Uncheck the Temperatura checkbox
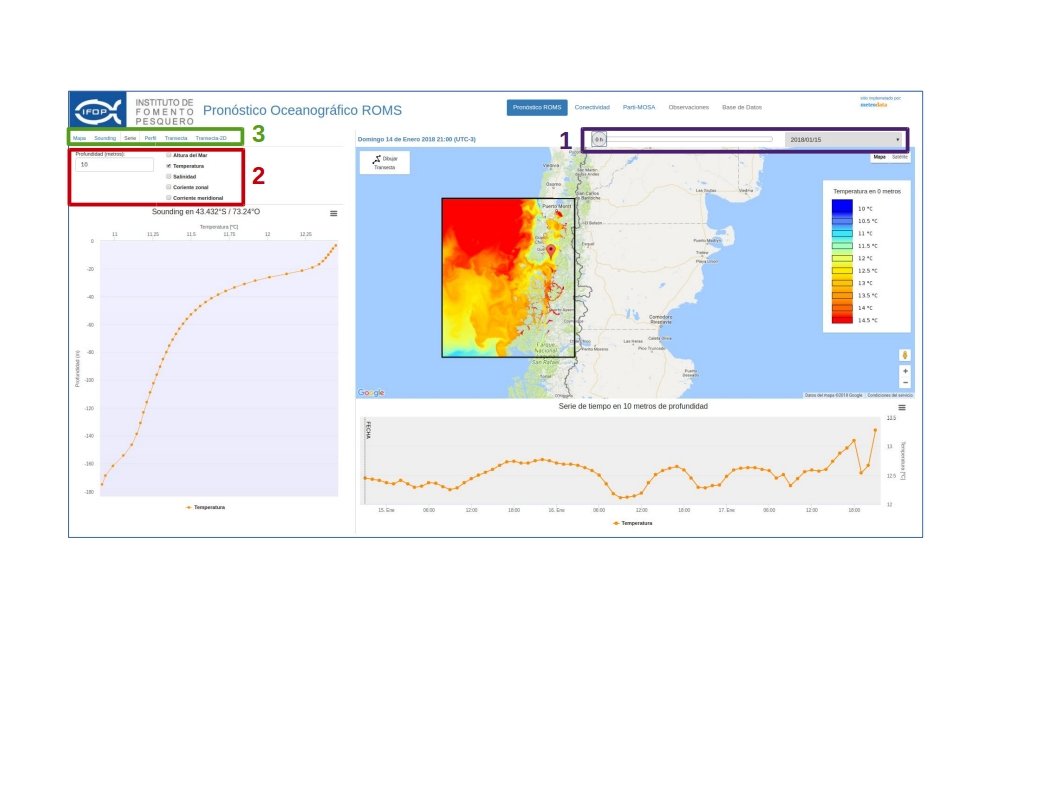1058x794 pixels. coord(169,166)
